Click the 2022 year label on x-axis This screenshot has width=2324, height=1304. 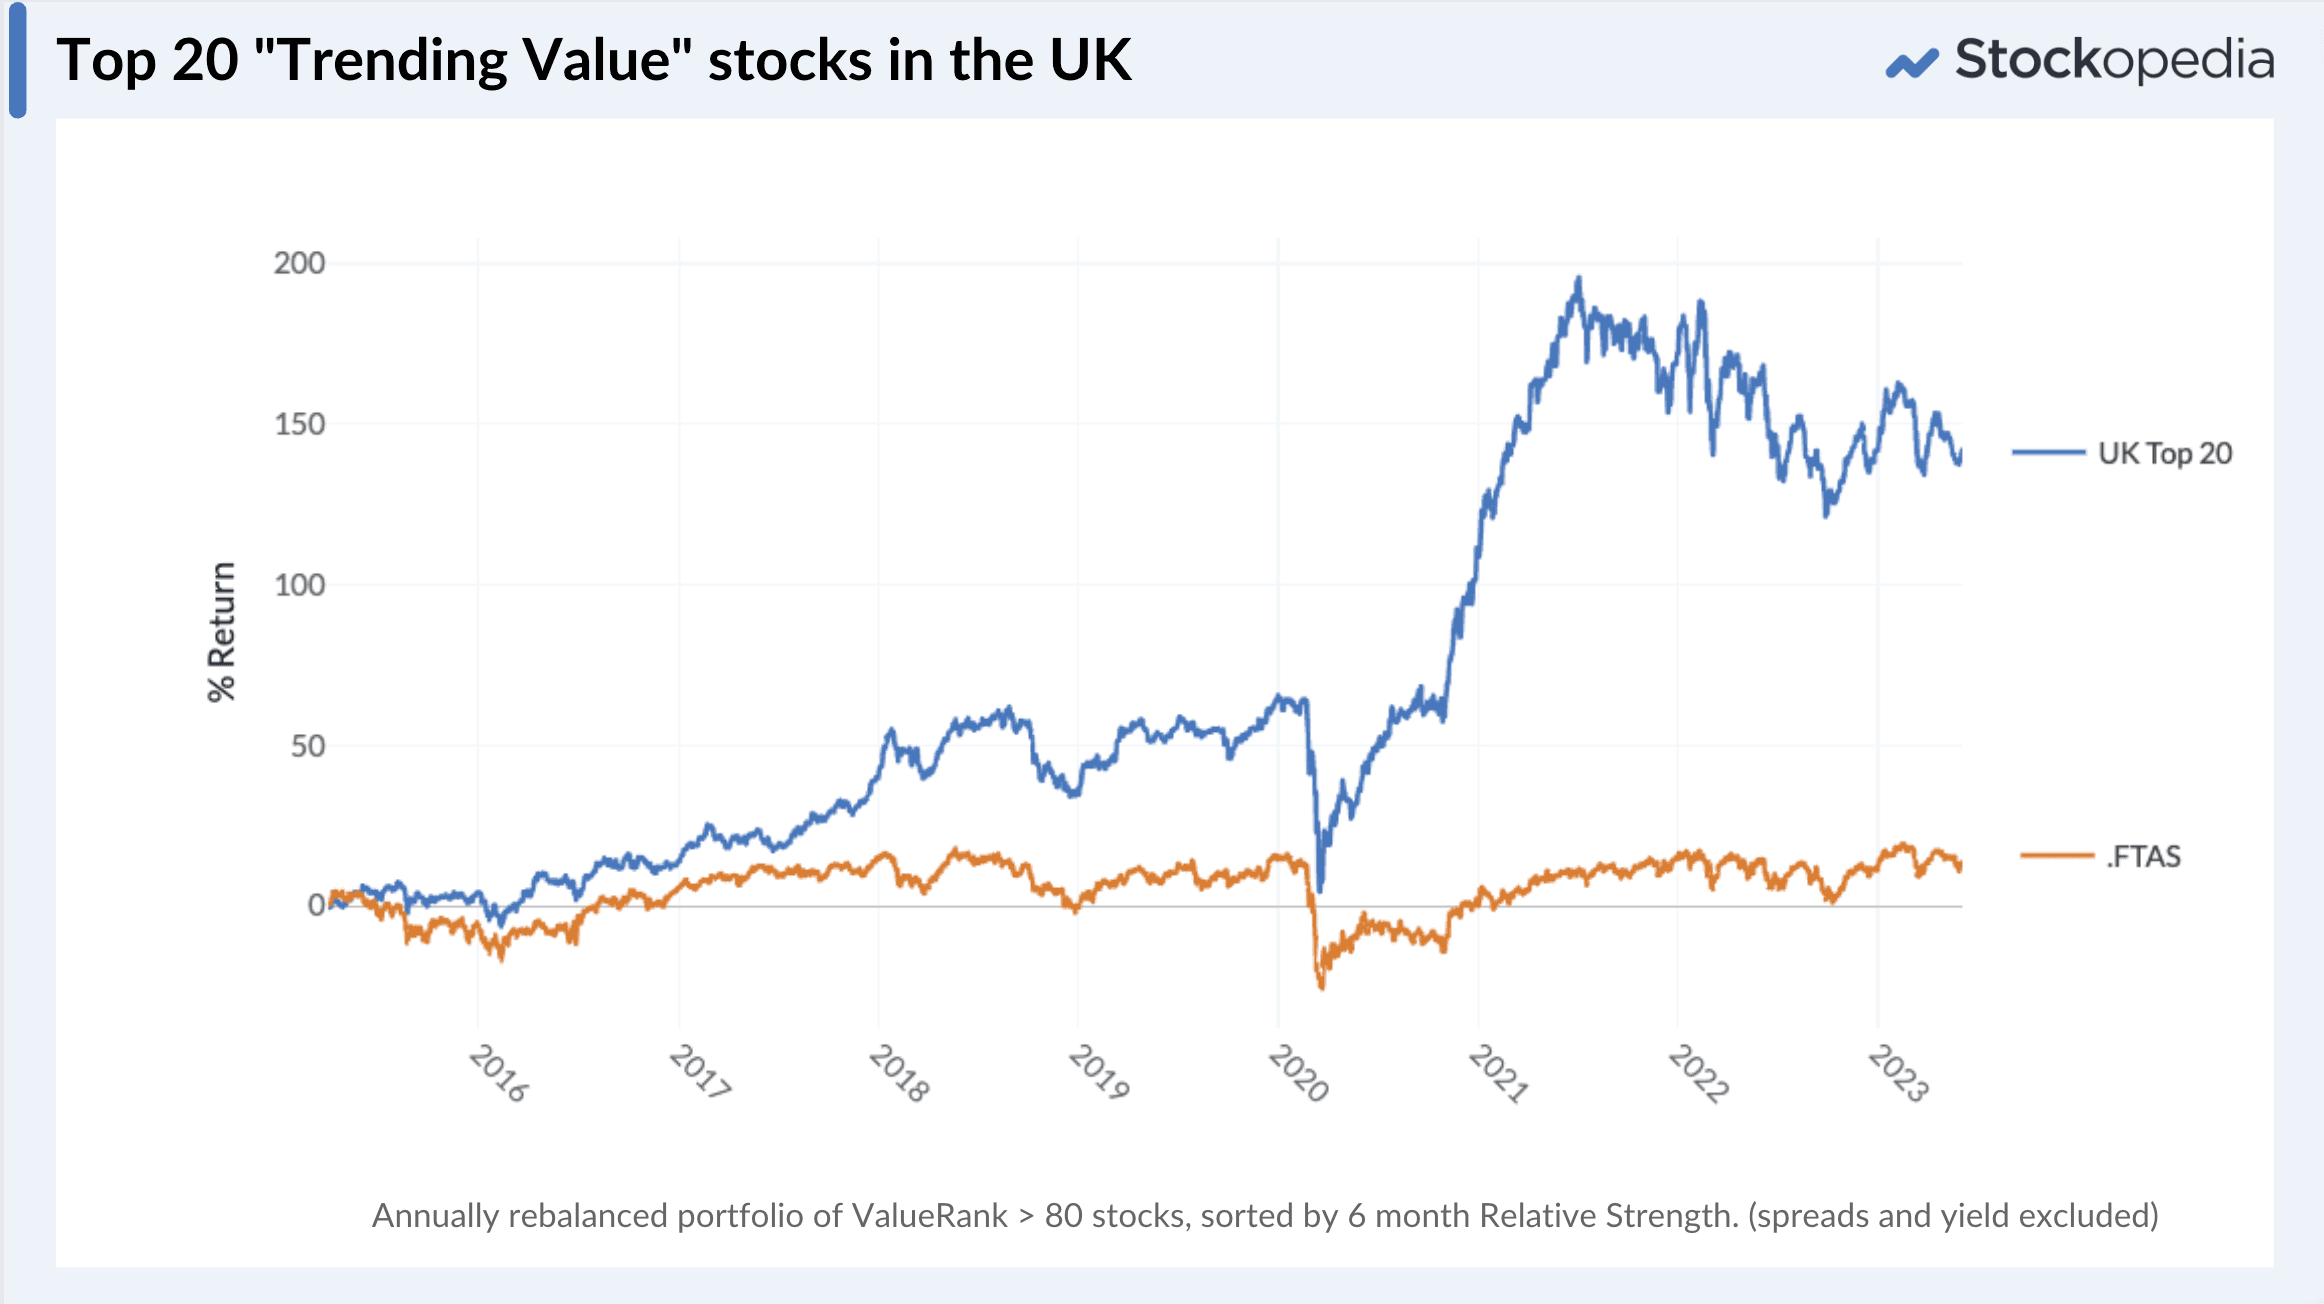click(1698, 1074)
